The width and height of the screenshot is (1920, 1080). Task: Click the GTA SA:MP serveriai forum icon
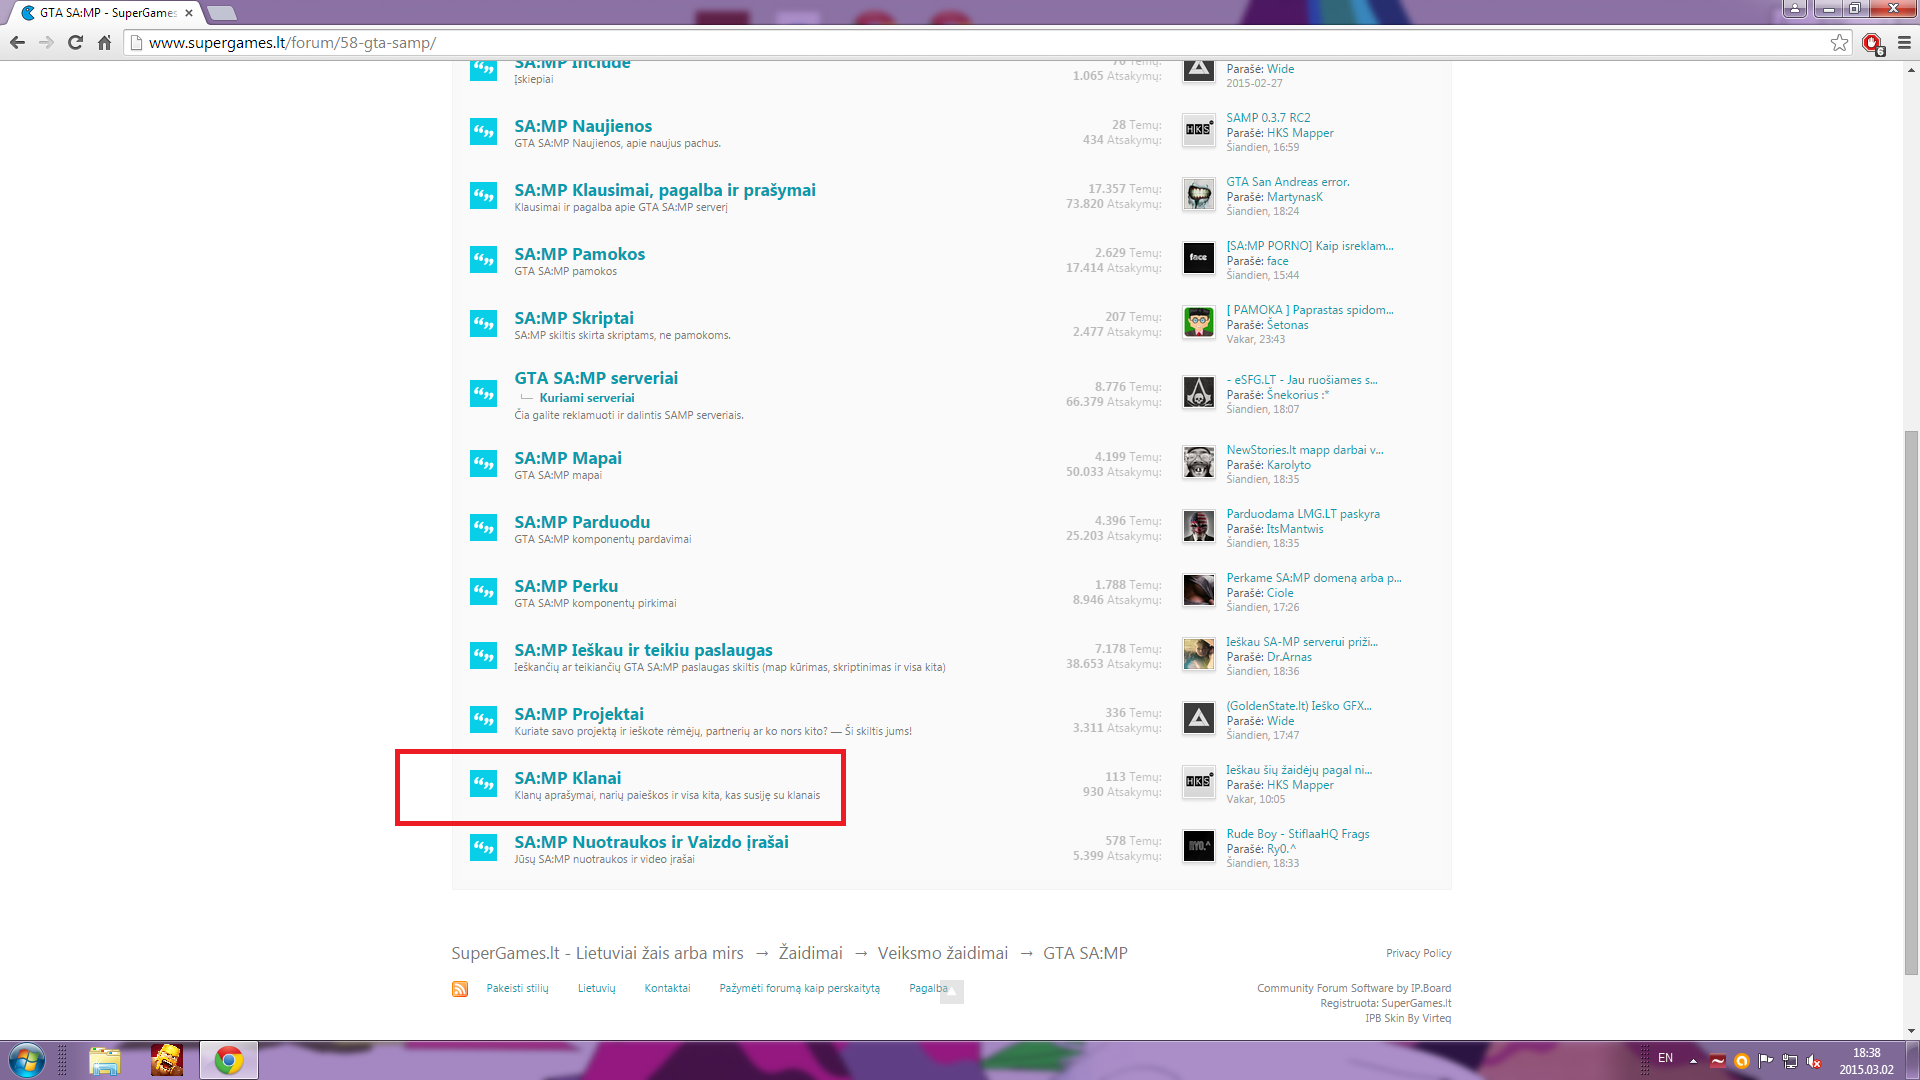click(x=483, y=394)
